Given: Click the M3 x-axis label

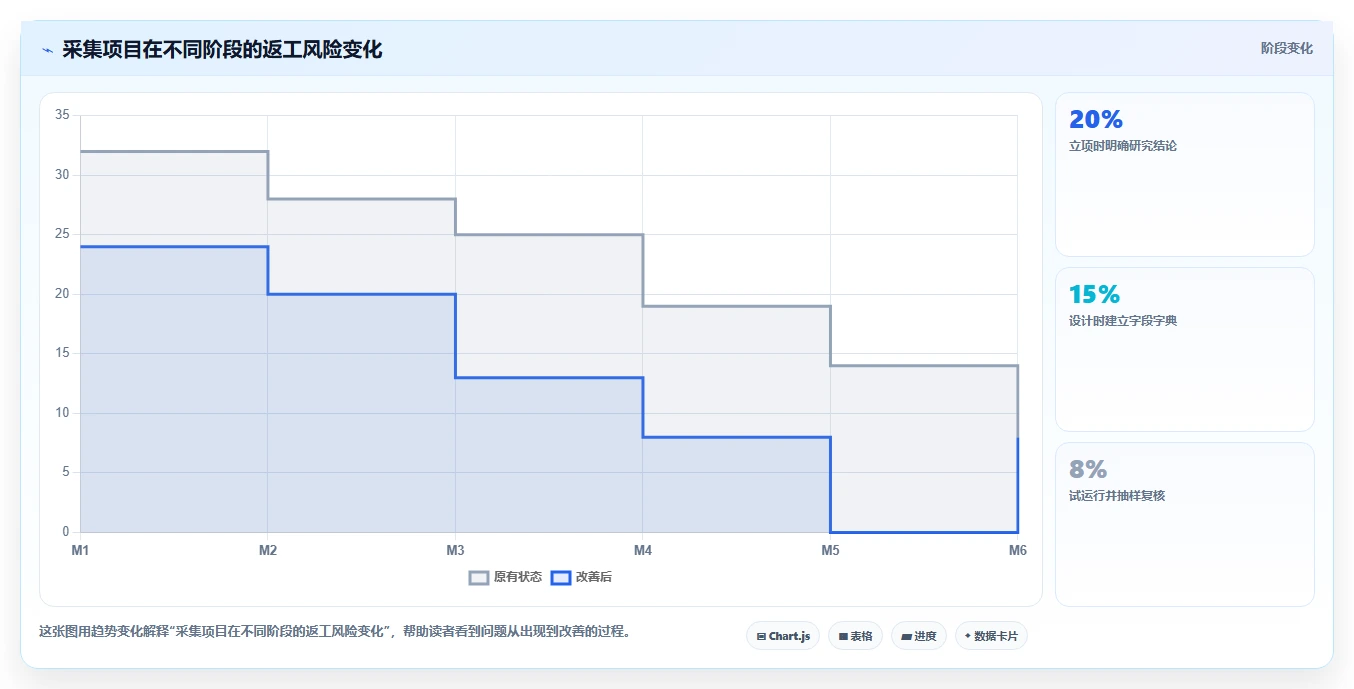Looking at the screenshot, I should click(x=455, y=550).
